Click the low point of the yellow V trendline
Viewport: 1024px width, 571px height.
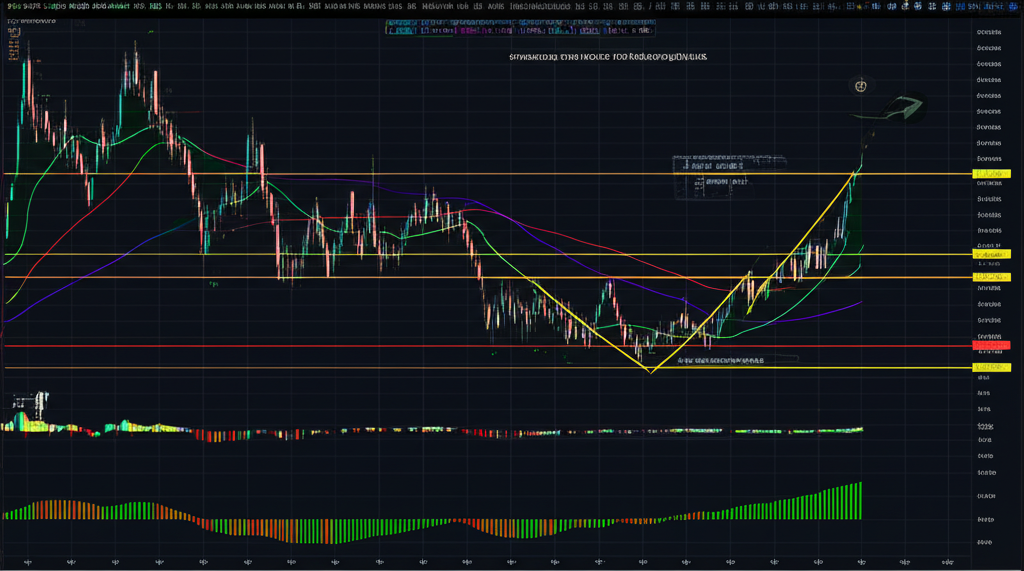coord(651,372)
